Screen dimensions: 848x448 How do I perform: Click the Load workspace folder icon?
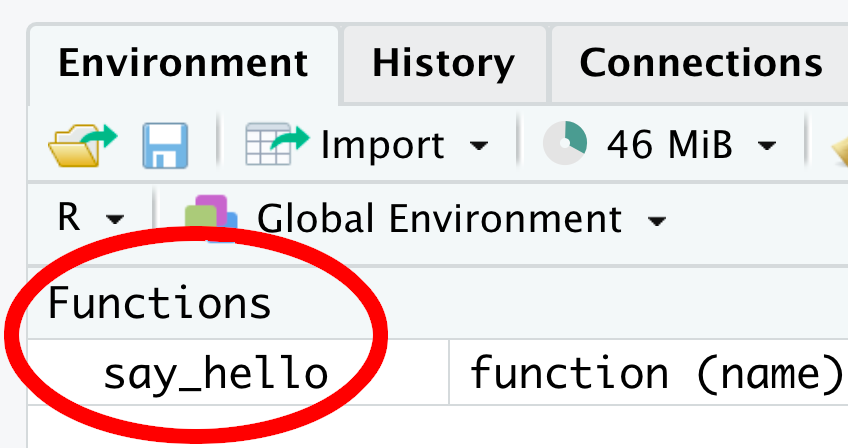[82, 145]
